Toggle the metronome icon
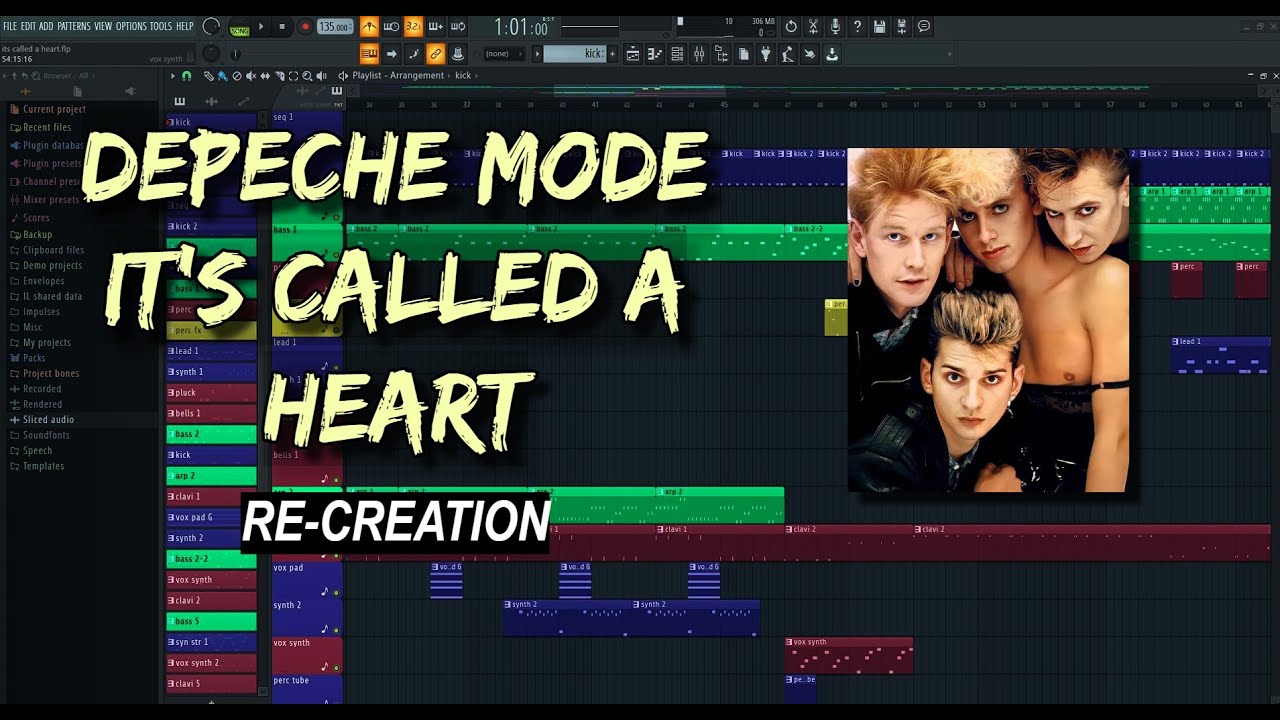Image resolution: width=1280 pixels, height=720 pixels. coord(369,27)
